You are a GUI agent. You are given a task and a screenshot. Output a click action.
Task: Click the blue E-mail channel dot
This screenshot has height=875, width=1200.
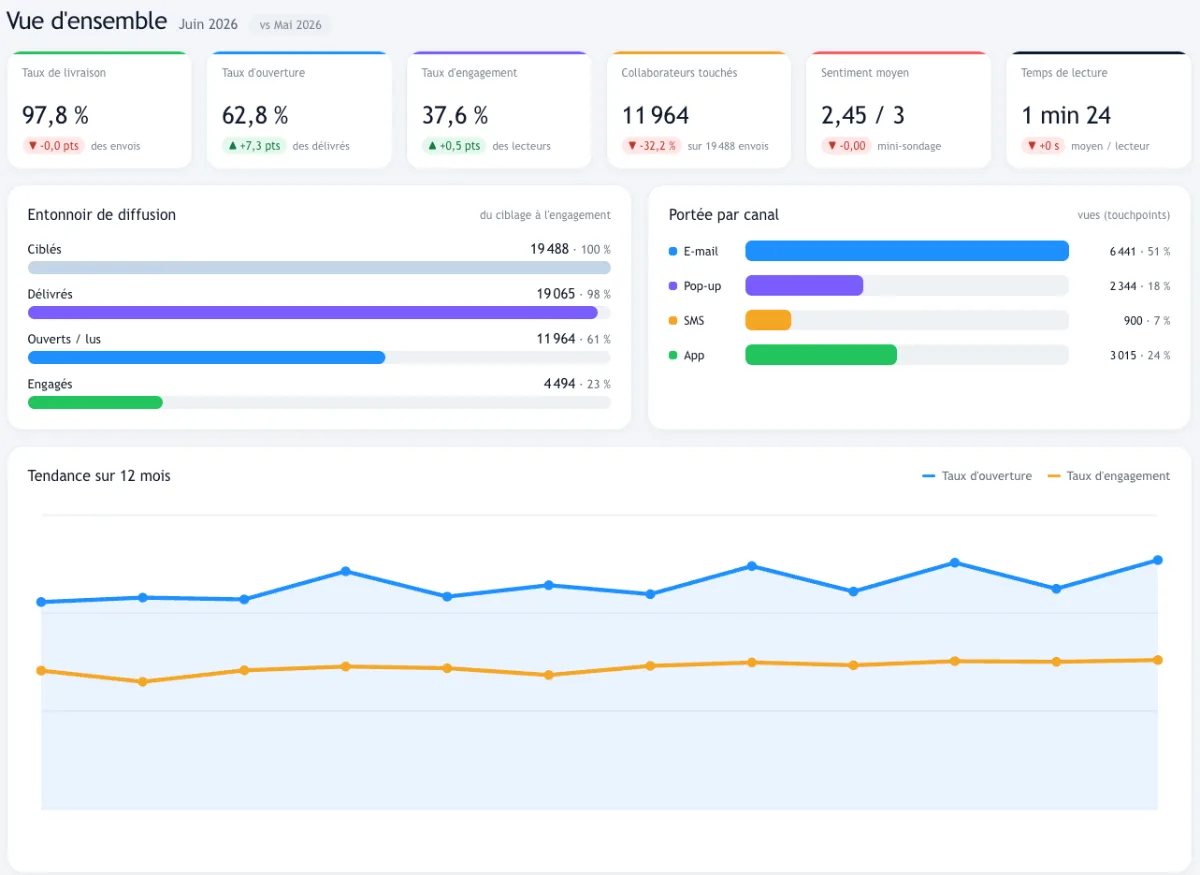click(x=673, y=251)
